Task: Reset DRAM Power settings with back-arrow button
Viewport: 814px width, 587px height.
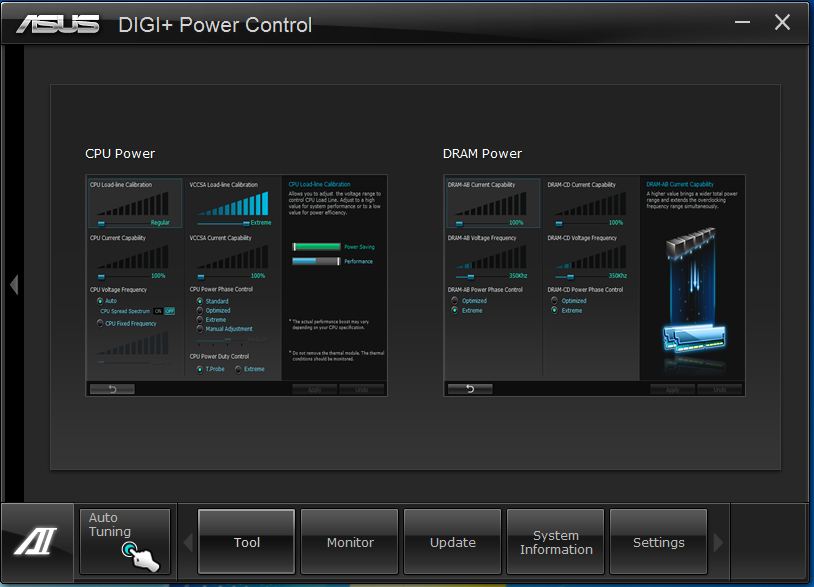Action: [470, 389]
